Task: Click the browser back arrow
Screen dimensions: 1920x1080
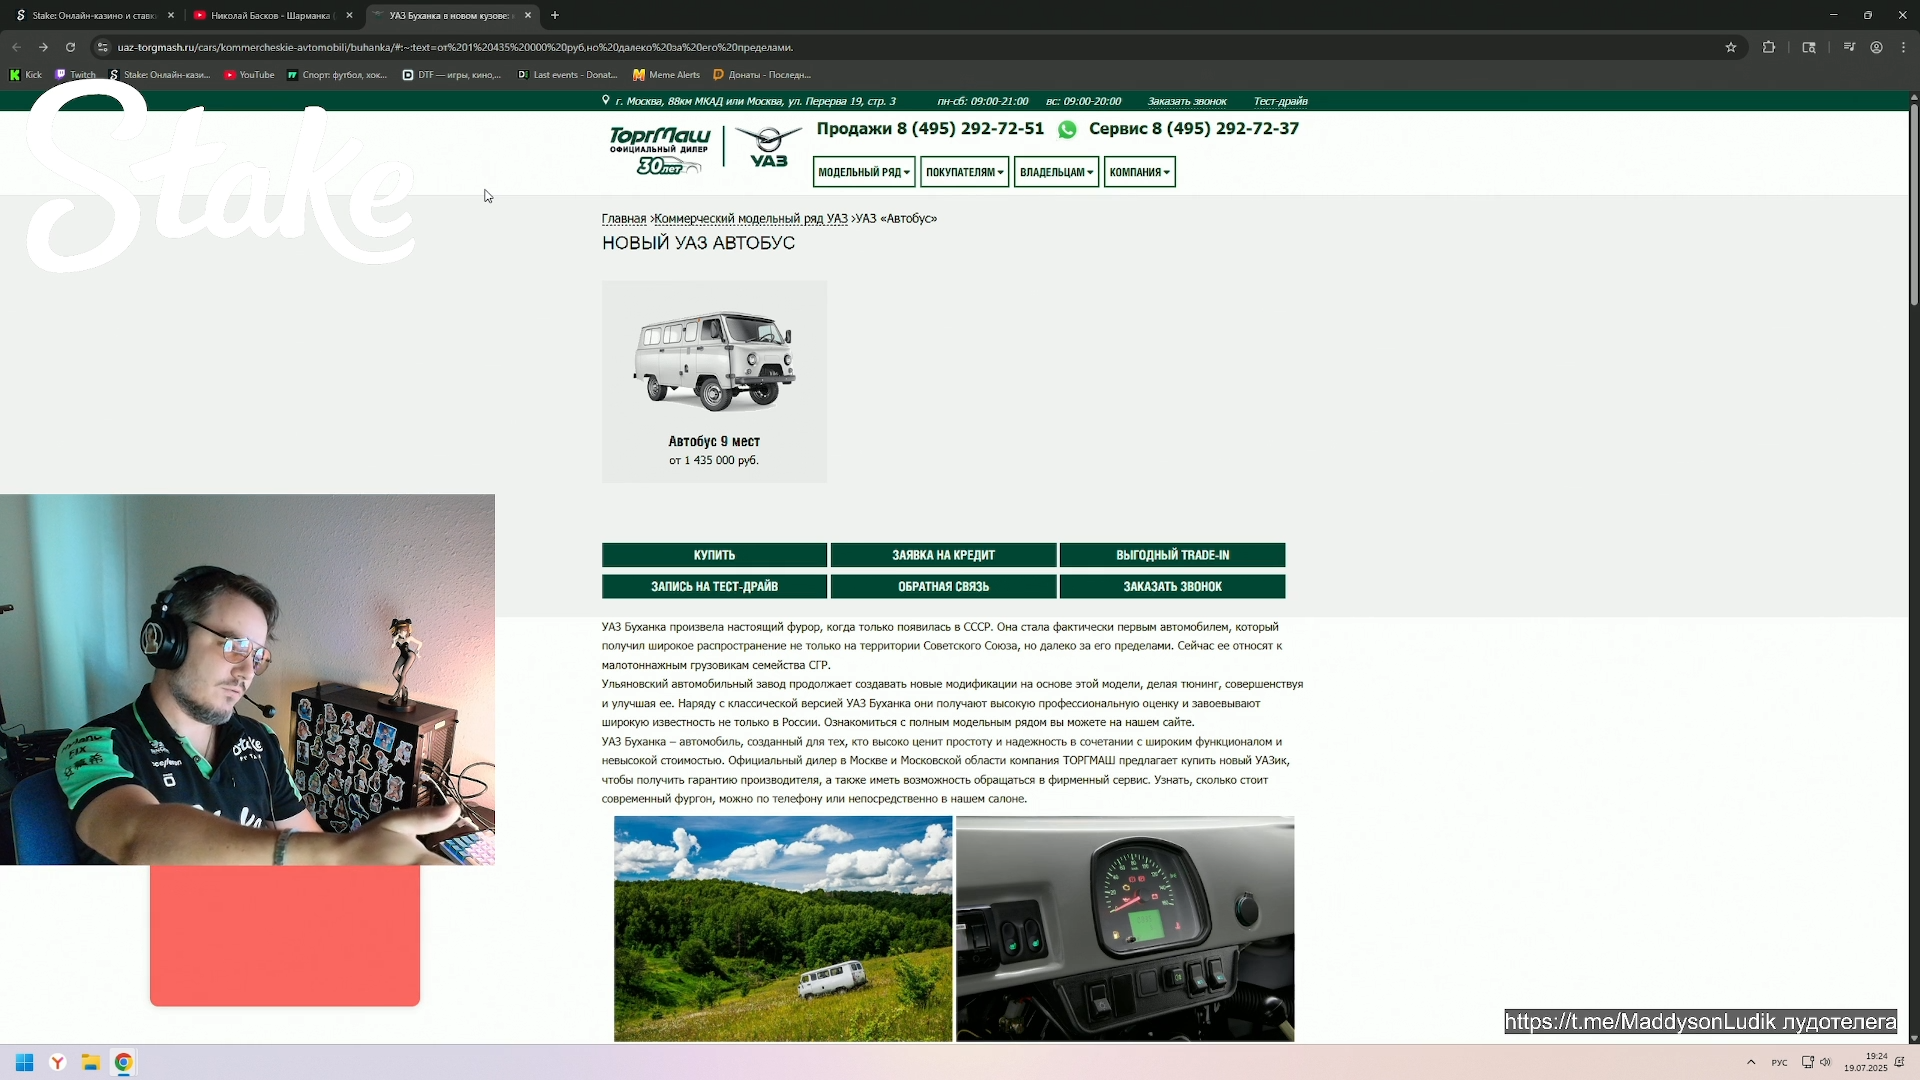Action: pos(16,47)
